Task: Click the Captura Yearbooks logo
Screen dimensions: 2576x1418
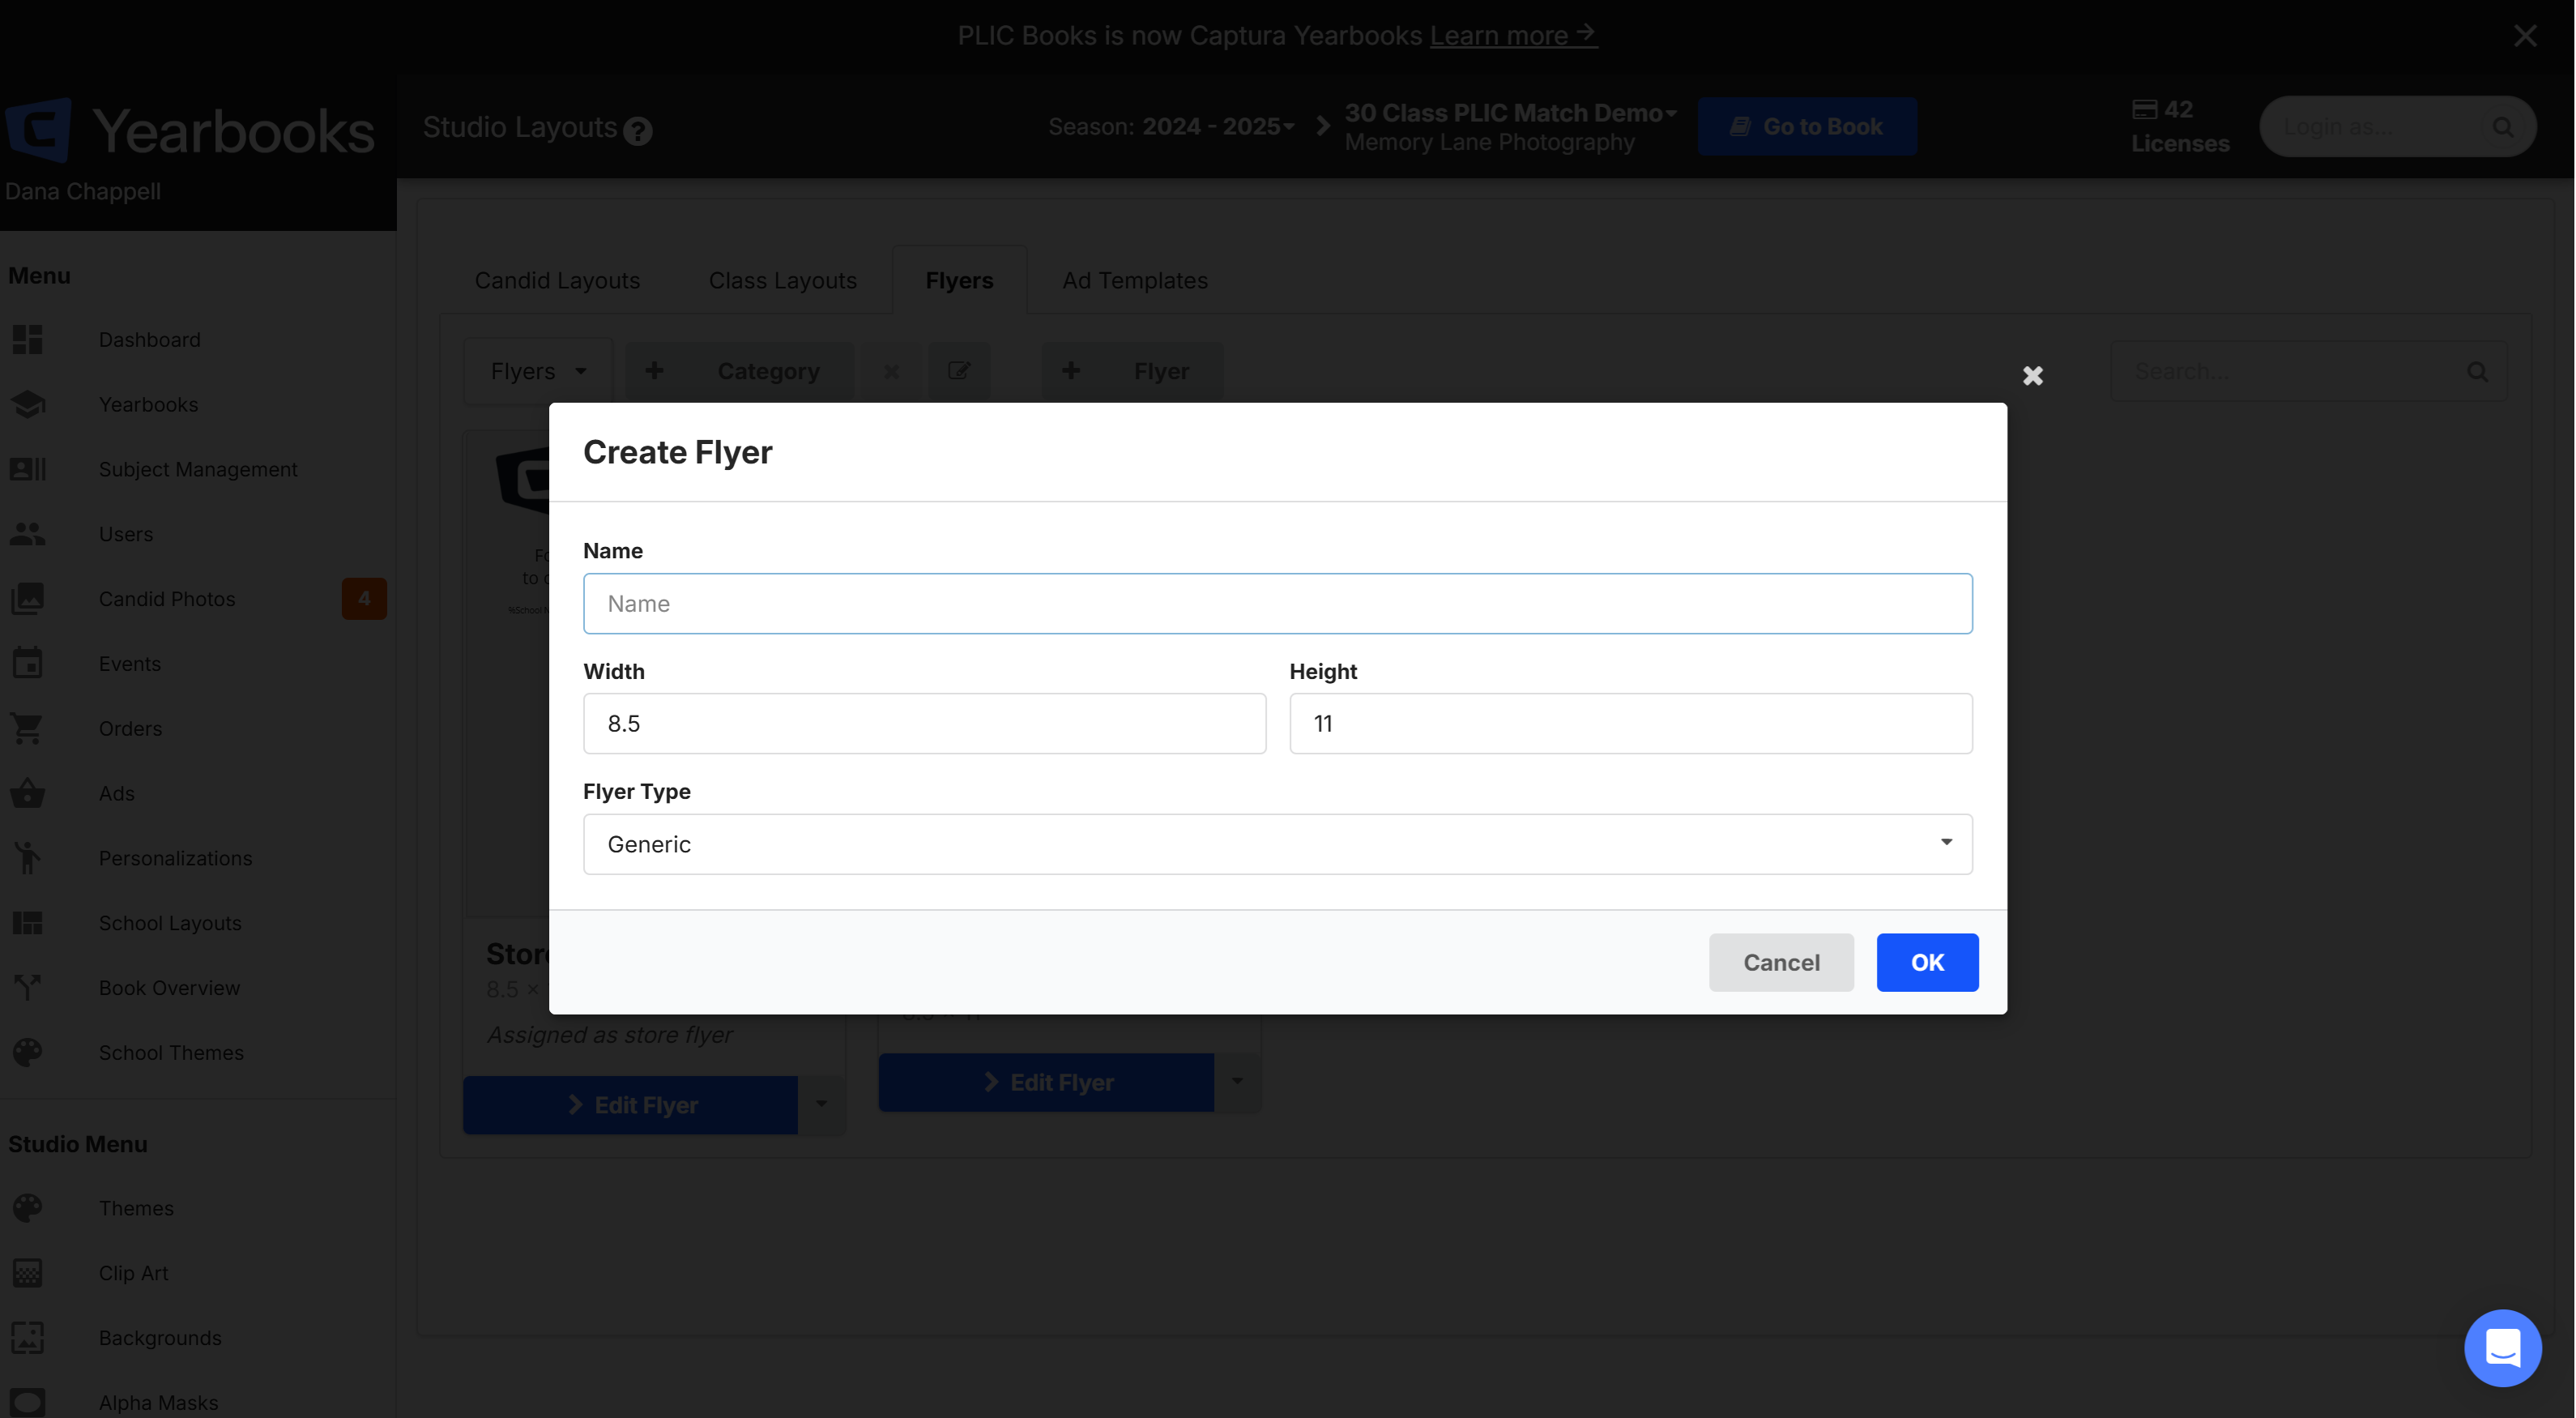Action: tap(190, 130)
